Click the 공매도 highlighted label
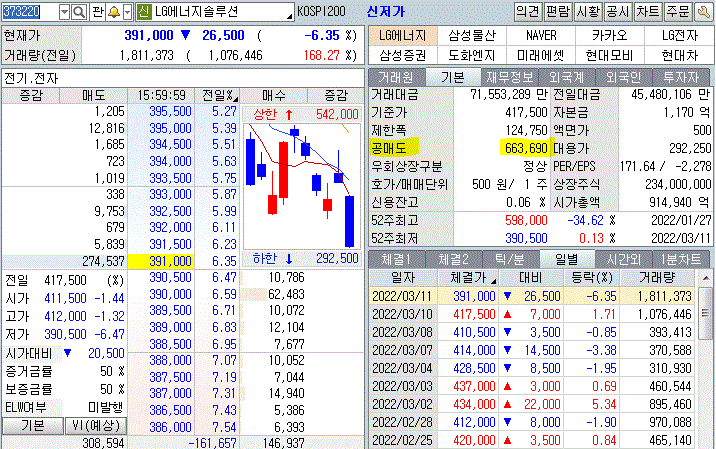The height and width of the screenshot is (449, 716). (390, 148)
